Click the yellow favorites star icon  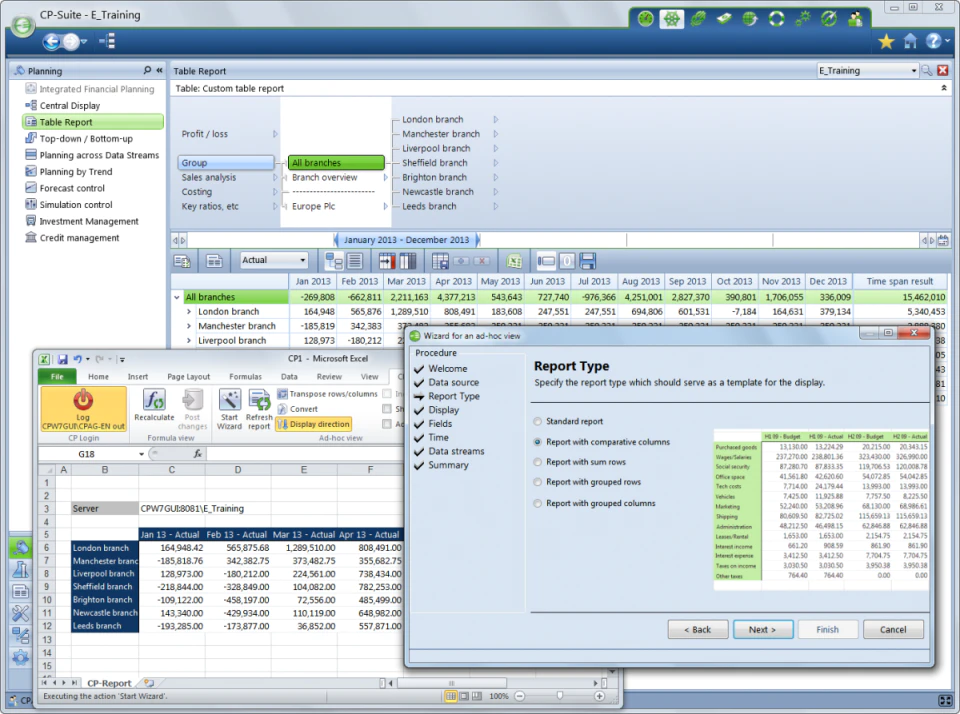[x=886, y=41]
